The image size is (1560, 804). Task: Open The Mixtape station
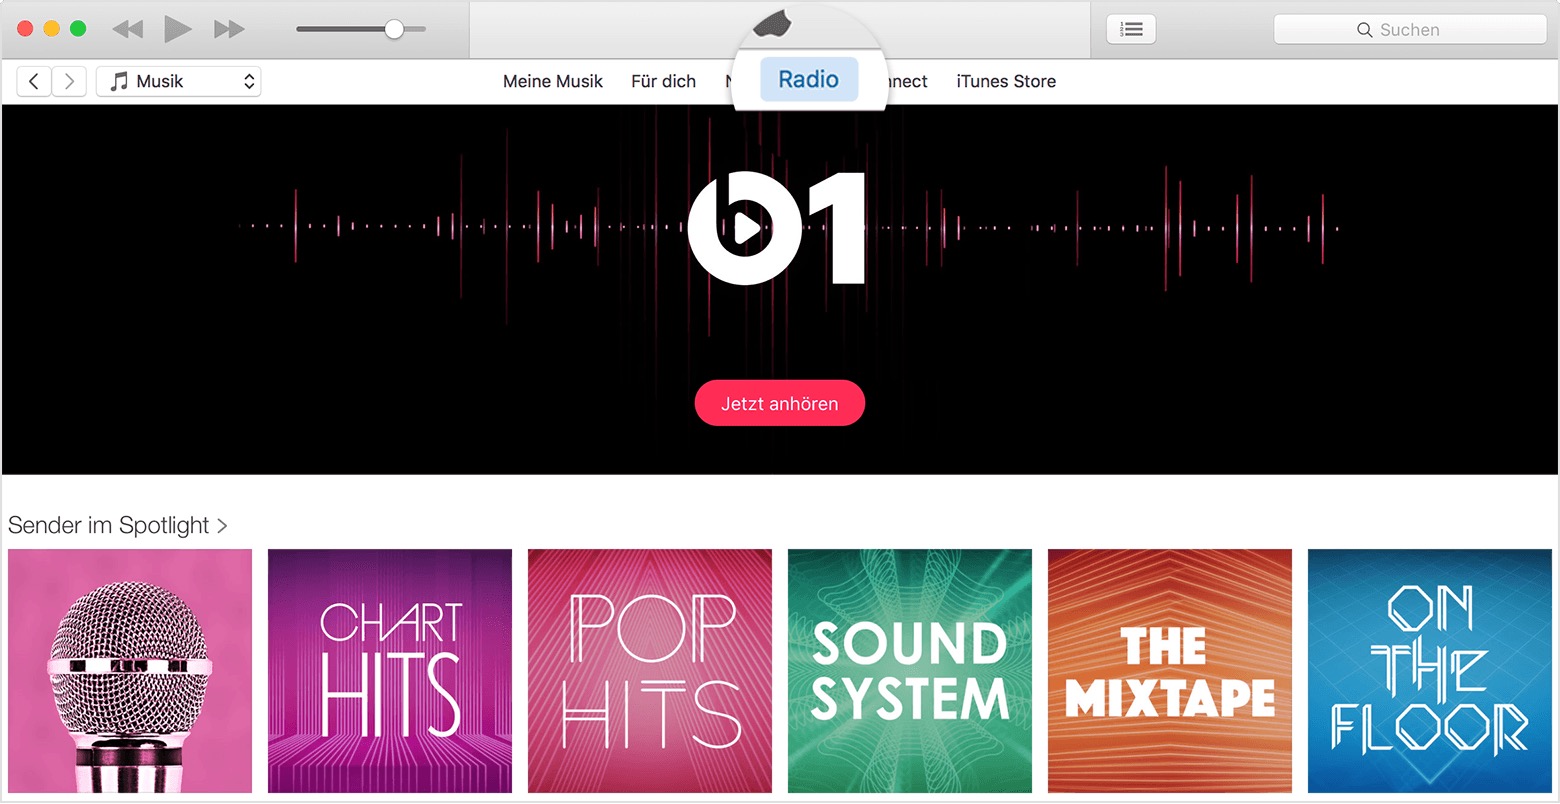coord(1170,671)
